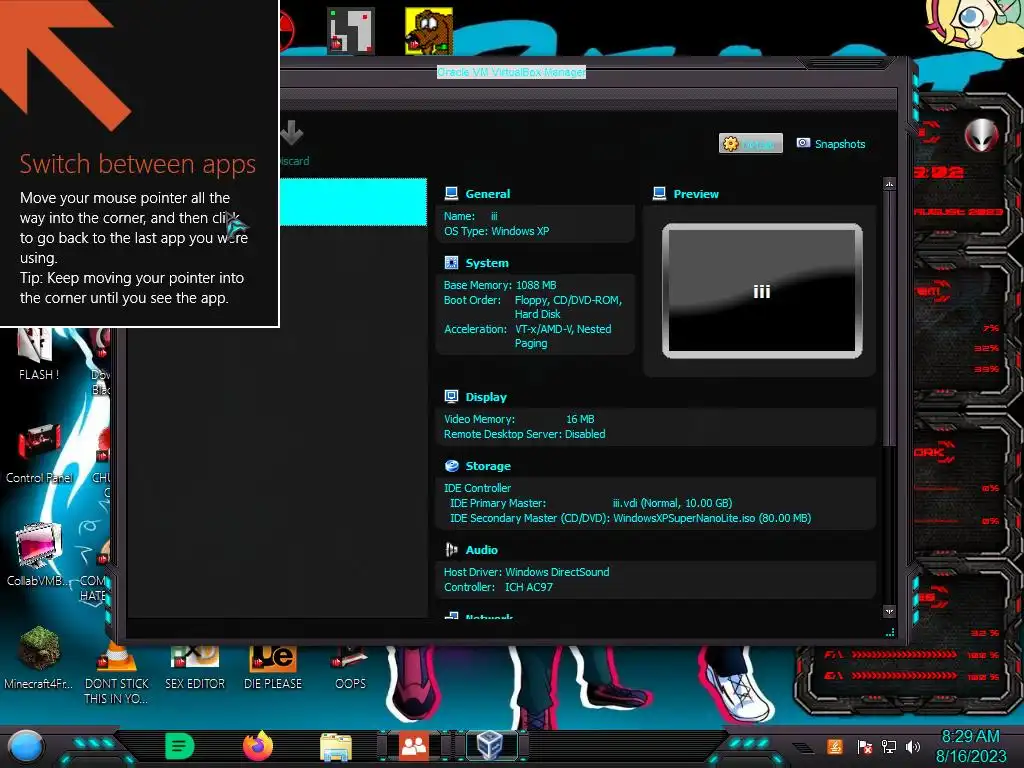Open the FLASH ! desktop icon
The height and width of the screenshot is (768, 1024).
coord(36,345)
